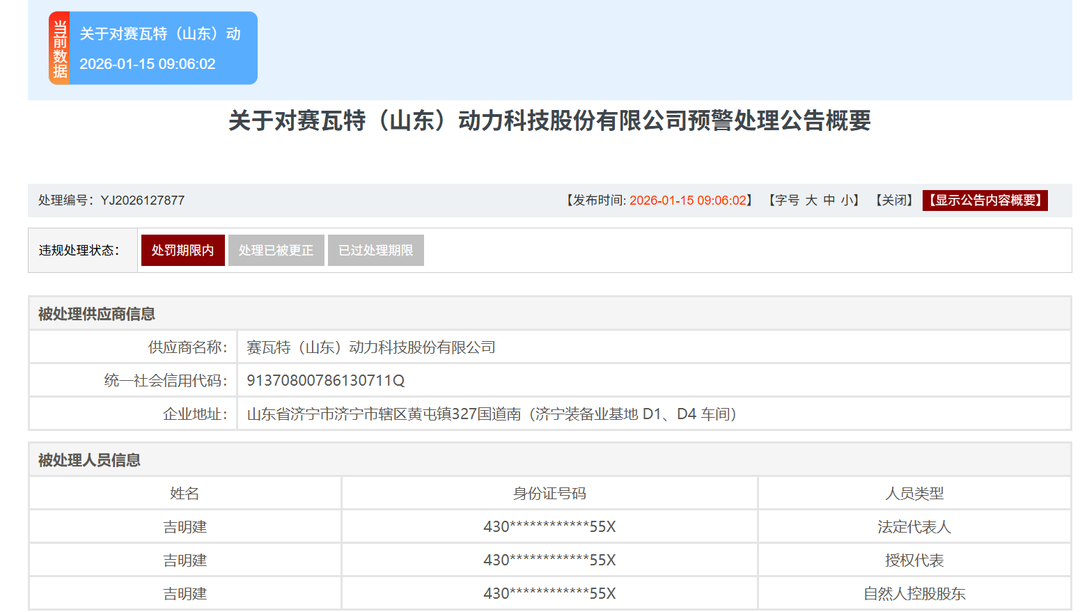Click the 【关闭】 link
The image size is (1080, 612).
[893, 200]
